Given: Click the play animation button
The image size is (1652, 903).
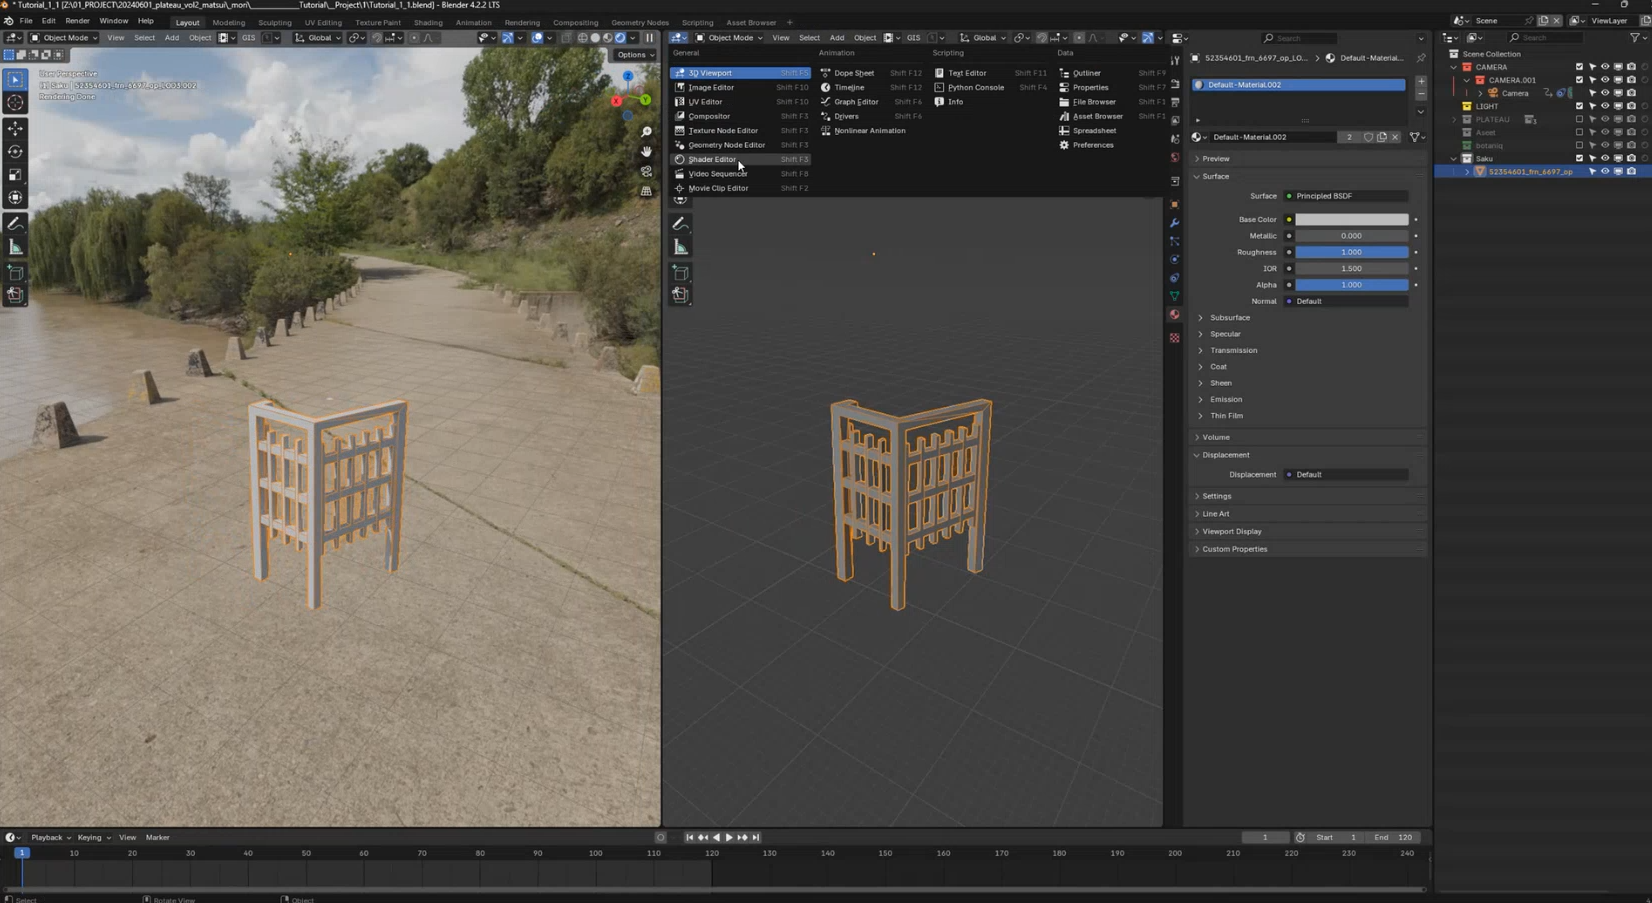Looking at the screenshot, I should pyautogui.click(x=729, y=837).
